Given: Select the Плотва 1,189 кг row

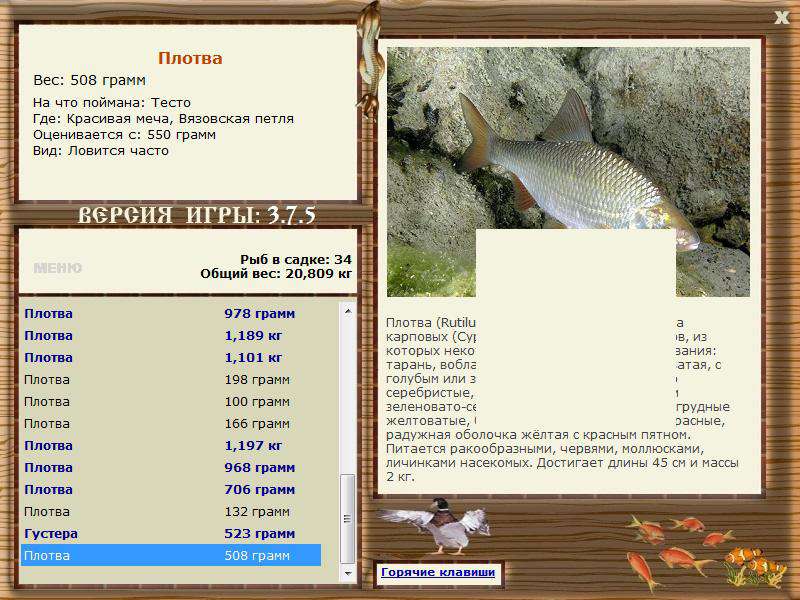Looking at the screenshot, I should pos(171,335).
